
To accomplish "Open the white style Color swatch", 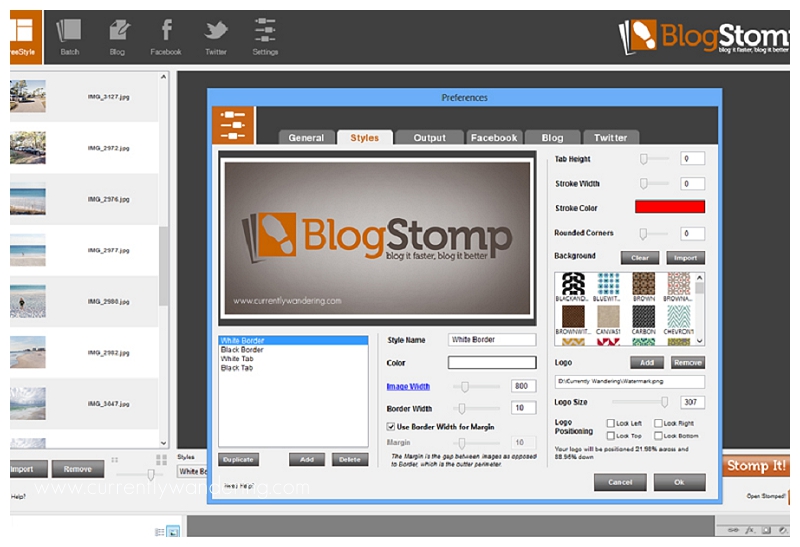I will point(492,362).
